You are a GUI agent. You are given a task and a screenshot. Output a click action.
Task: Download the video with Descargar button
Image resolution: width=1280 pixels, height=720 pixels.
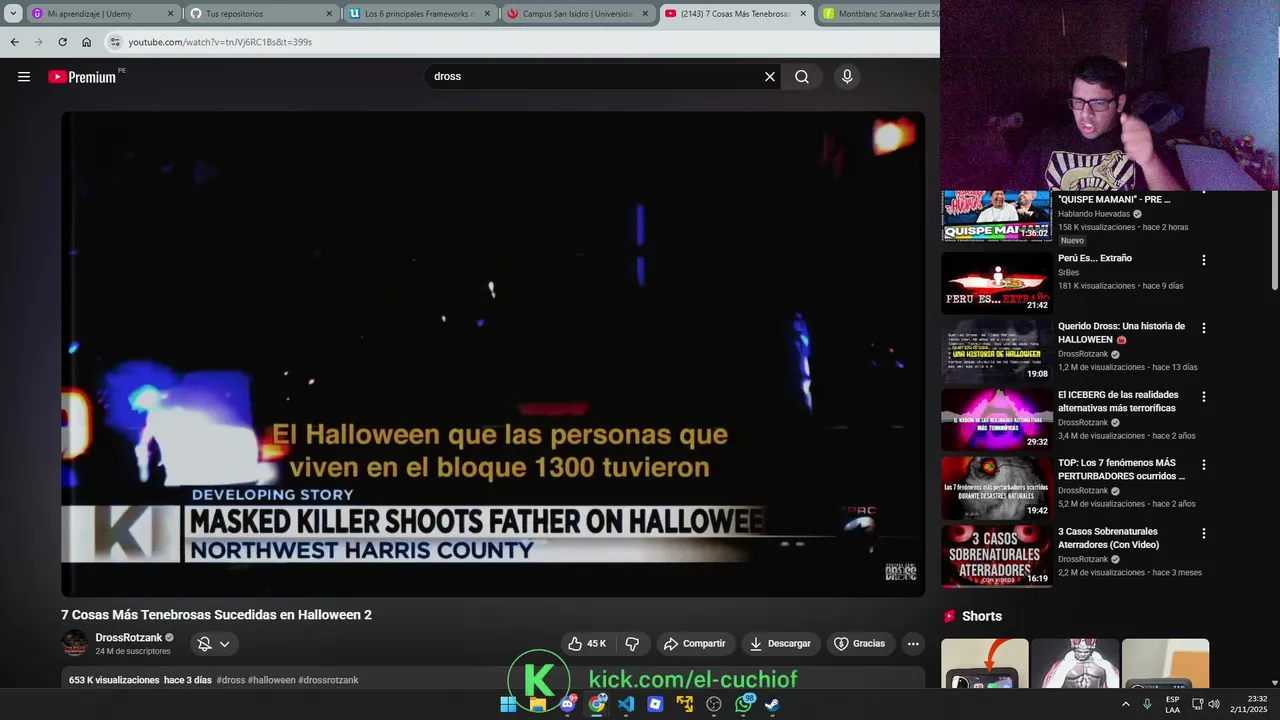pyautogui.click(x=780, y=644)
